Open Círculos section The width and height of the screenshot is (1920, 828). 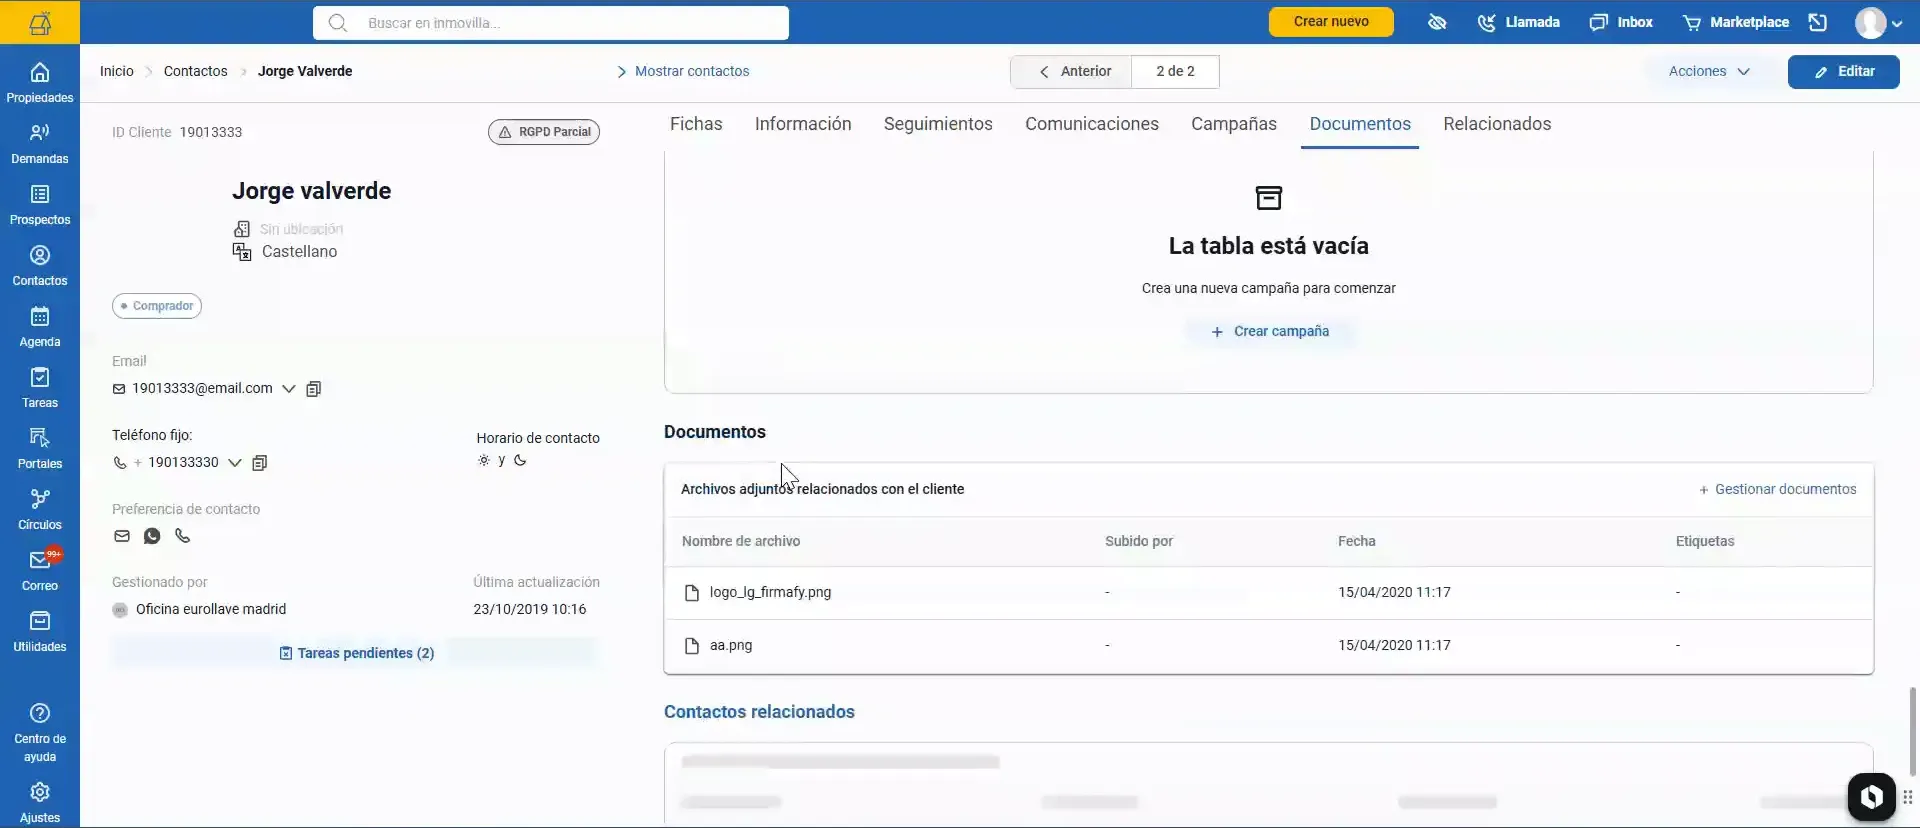click(40, 510)
